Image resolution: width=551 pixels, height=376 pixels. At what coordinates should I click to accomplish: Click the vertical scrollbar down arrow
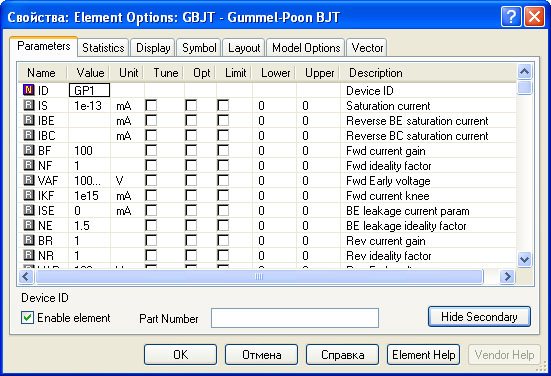[524, 259]
